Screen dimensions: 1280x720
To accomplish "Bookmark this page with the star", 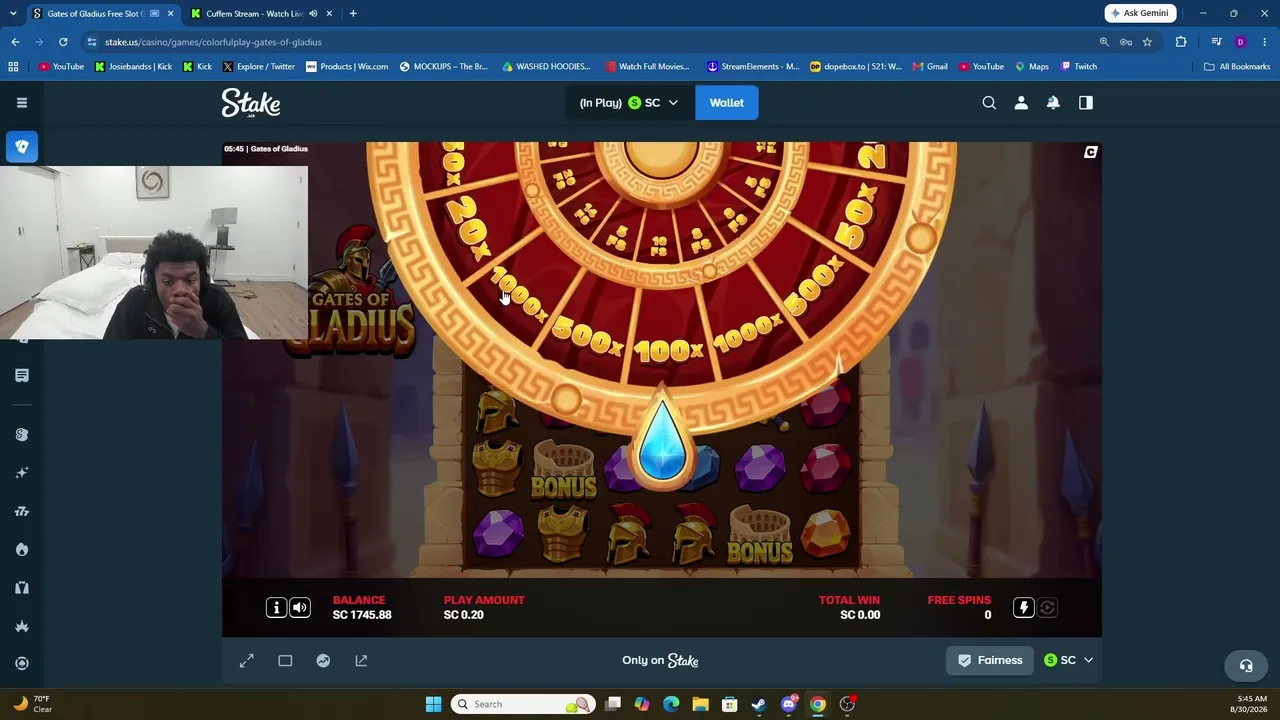I will [x=1147, y=42].
